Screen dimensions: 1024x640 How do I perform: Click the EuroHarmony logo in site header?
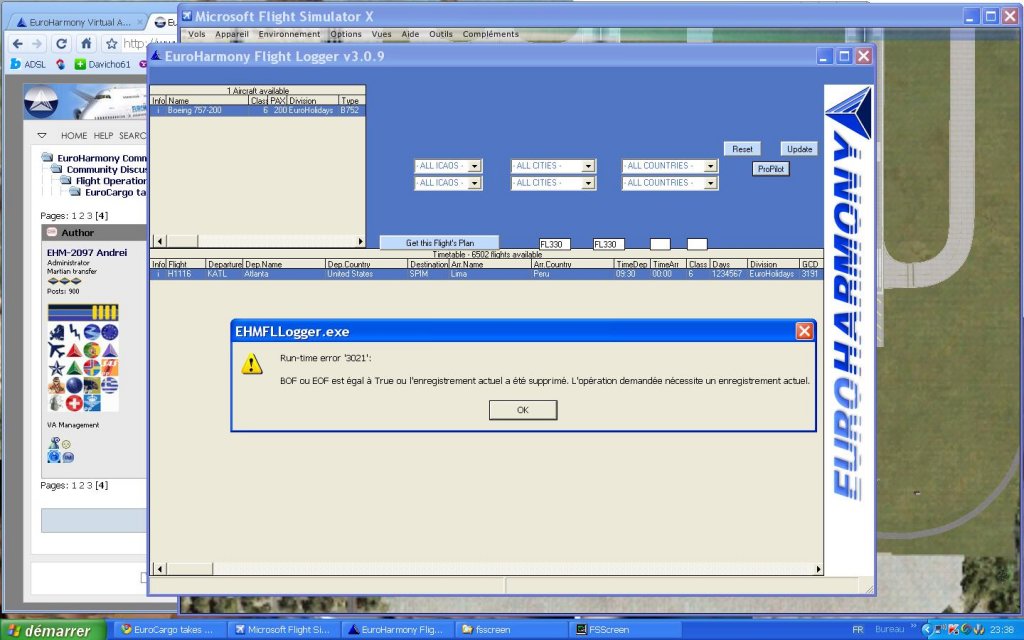43,104
